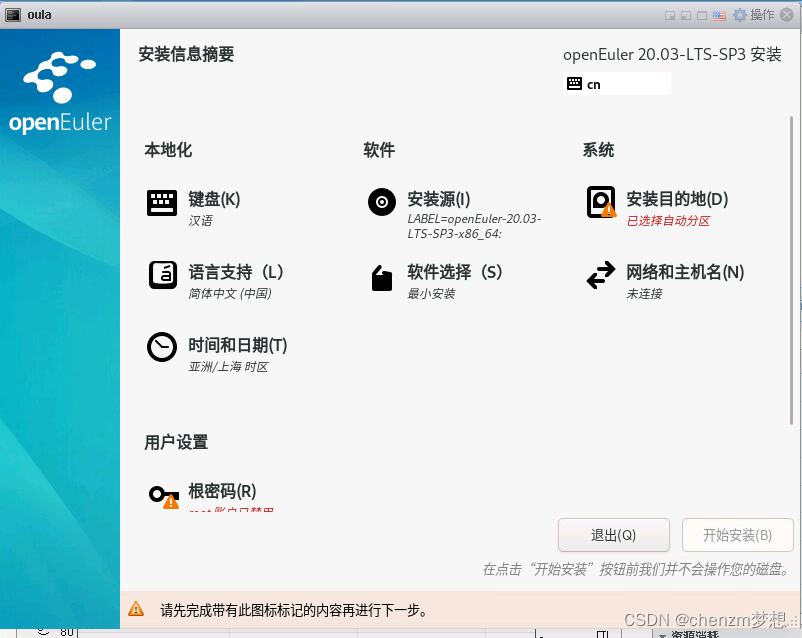
Task: Click the 软件 section heading
Action: tap(379, 150)
